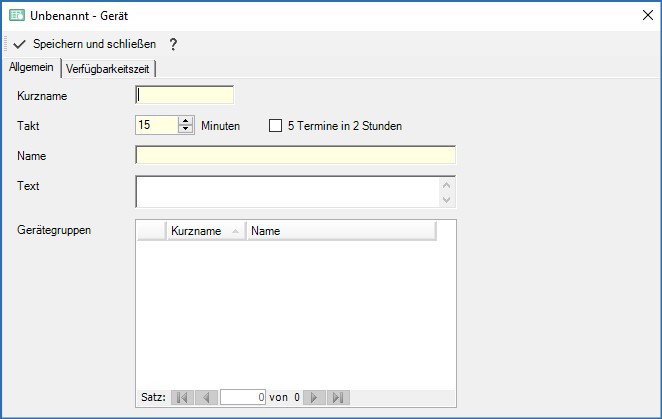Close the Unbenannt - Gerät window

coord(645,16)
